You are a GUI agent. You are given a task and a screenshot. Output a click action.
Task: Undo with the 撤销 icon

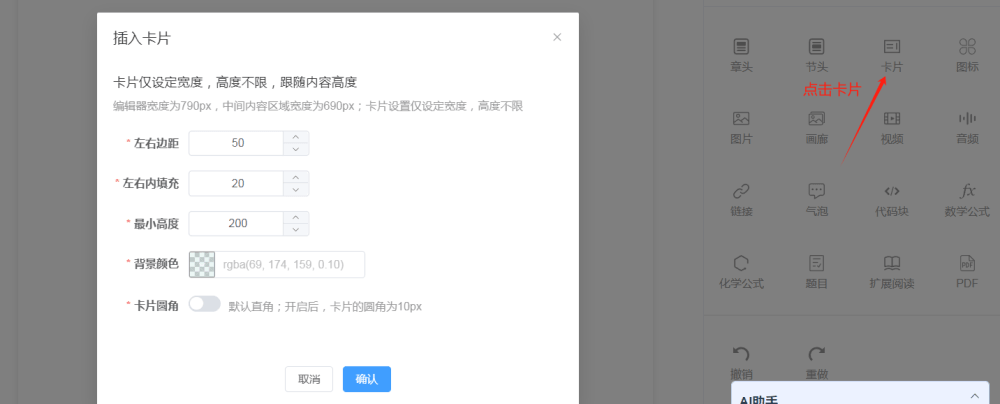740,354
